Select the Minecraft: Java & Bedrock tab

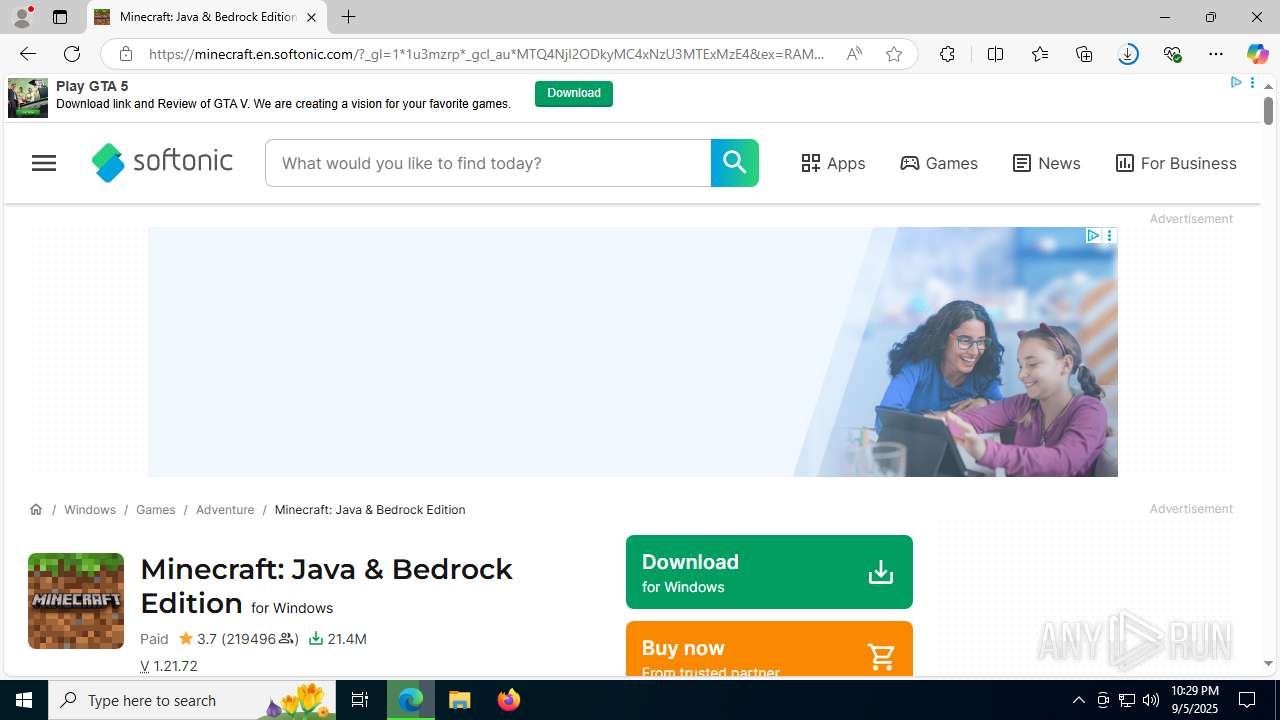pos(207,17)
